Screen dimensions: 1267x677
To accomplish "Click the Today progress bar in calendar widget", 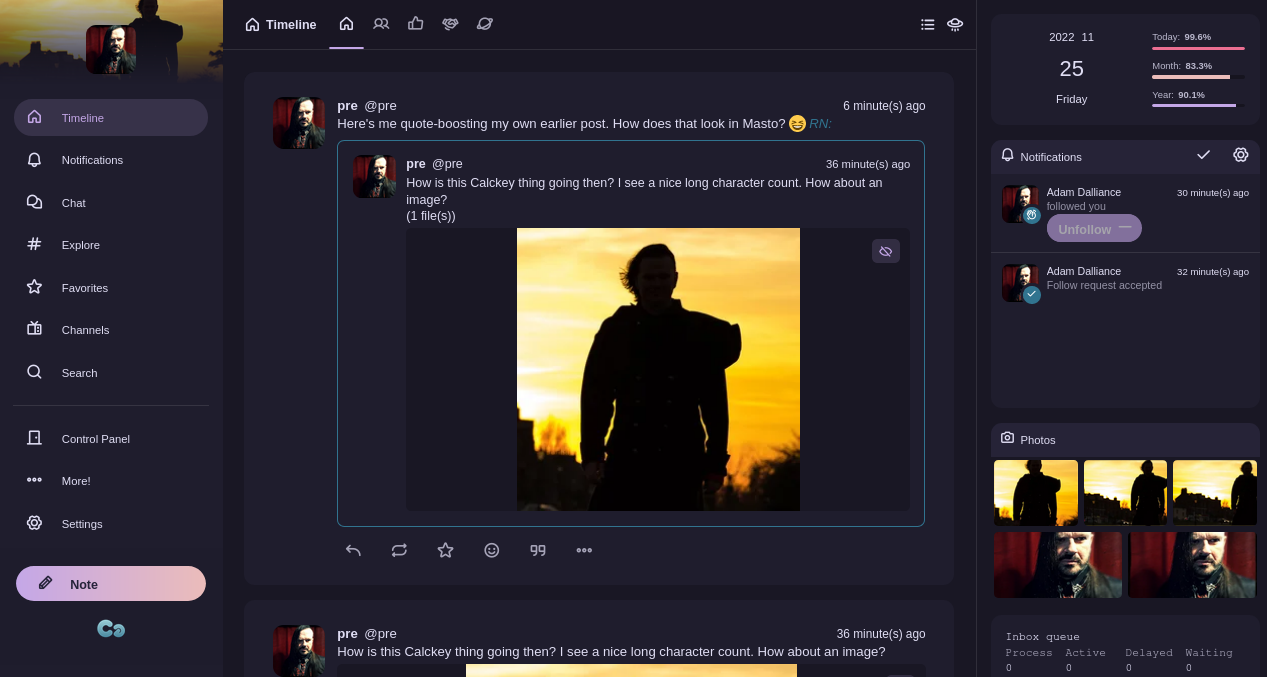I will point(1198,48).
